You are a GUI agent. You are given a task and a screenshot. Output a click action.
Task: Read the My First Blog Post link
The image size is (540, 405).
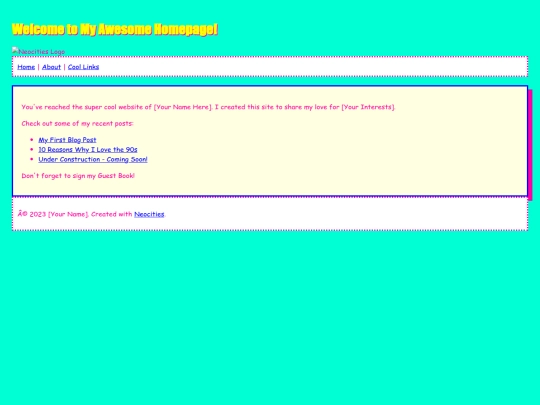pos(67,140)
